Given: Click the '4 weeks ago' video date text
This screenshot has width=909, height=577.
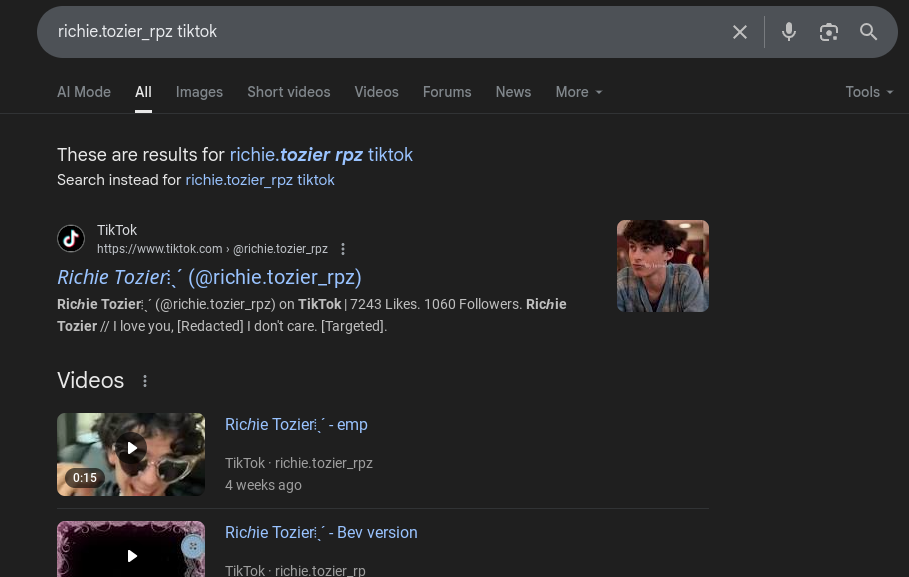Looking at the screenshot, I should click(263, 485).
